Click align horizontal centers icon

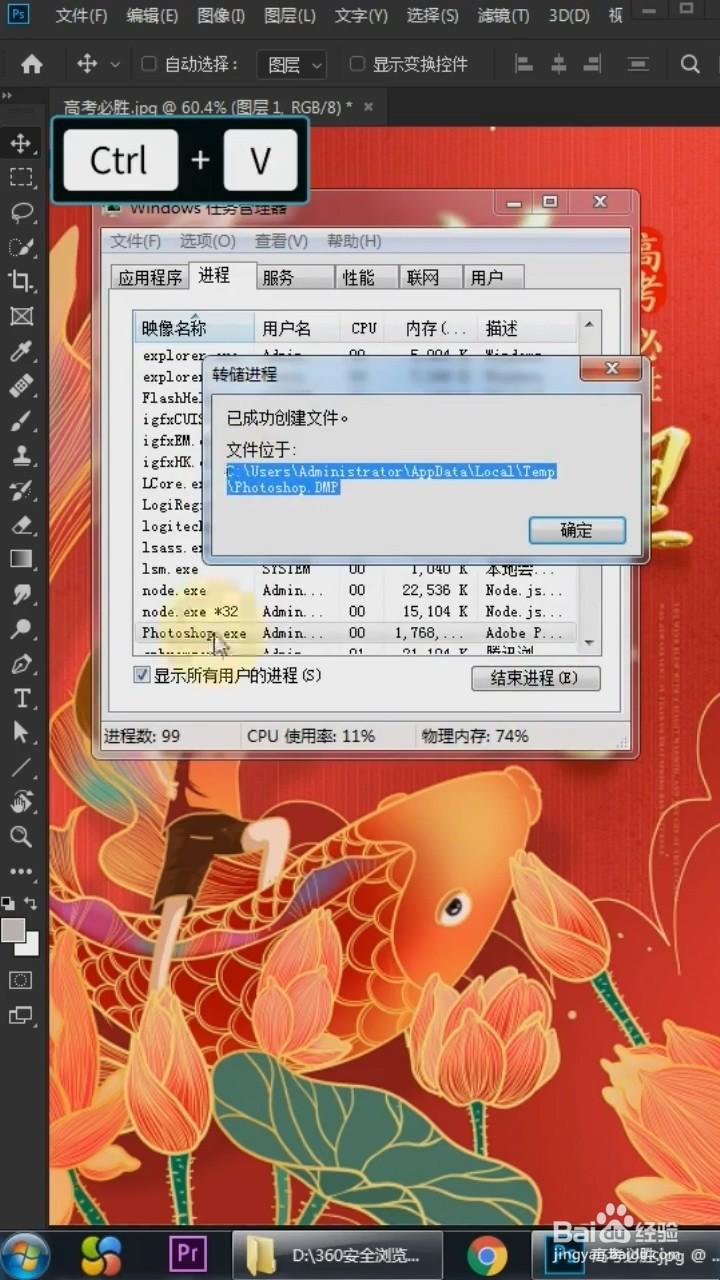pyautogui.click(x=559, y=64)
